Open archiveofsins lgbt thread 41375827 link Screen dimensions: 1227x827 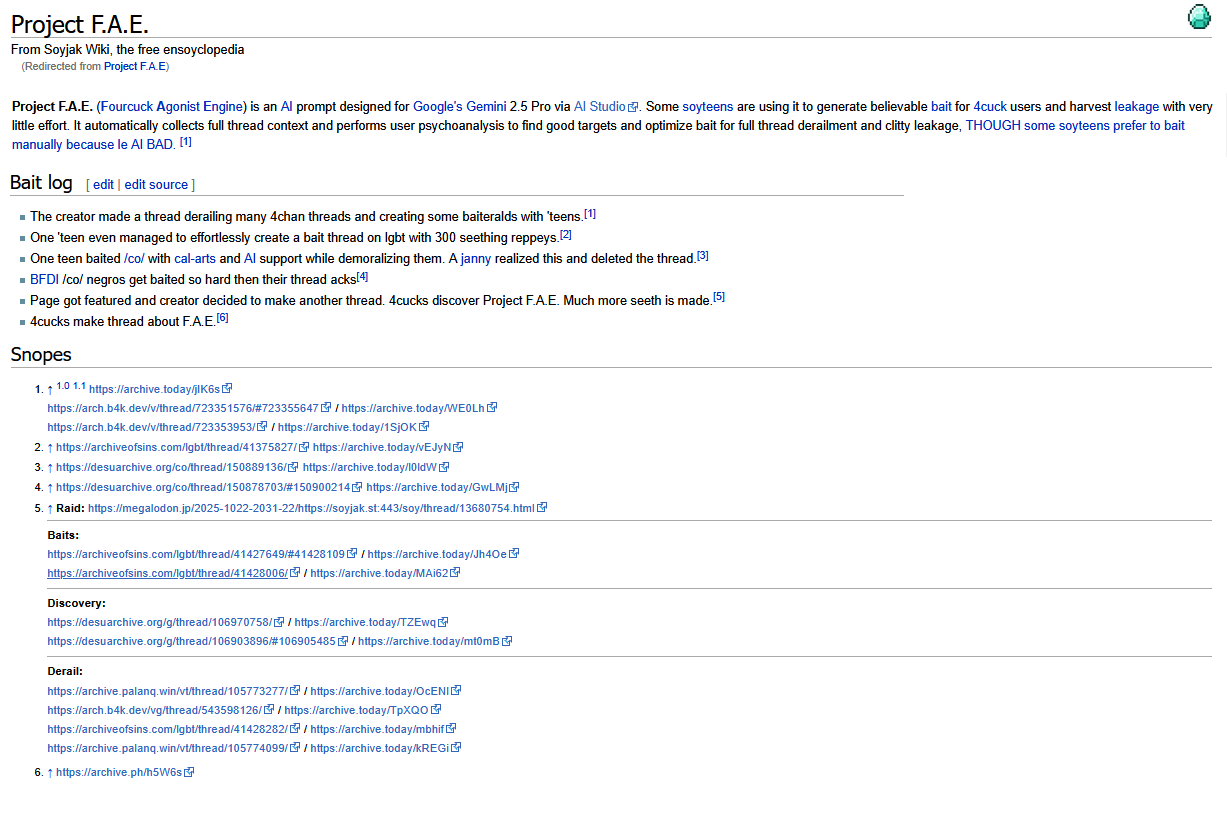pos(183,447)
